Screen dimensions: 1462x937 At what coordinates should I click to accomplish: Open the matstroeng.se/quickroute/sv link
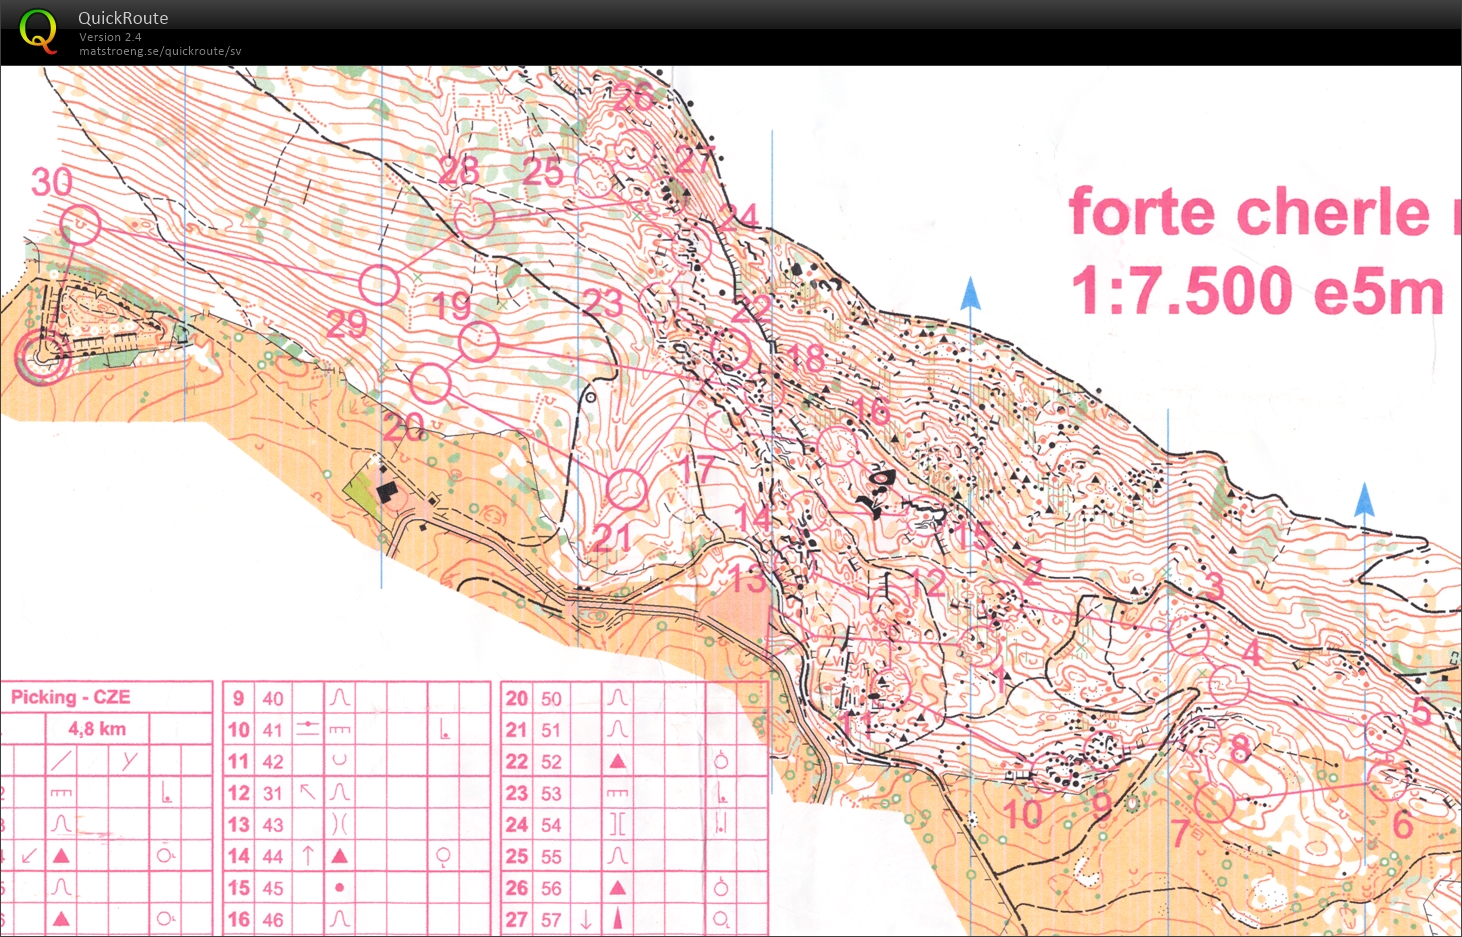160,51
